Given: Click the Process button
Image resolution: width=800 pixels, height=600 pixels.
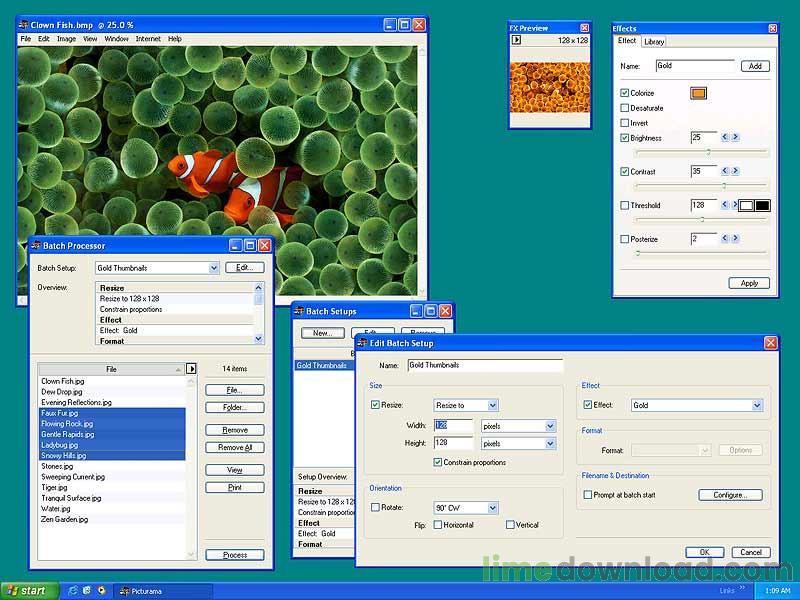Looking at the screenshot, I should (x=235, y=554).
